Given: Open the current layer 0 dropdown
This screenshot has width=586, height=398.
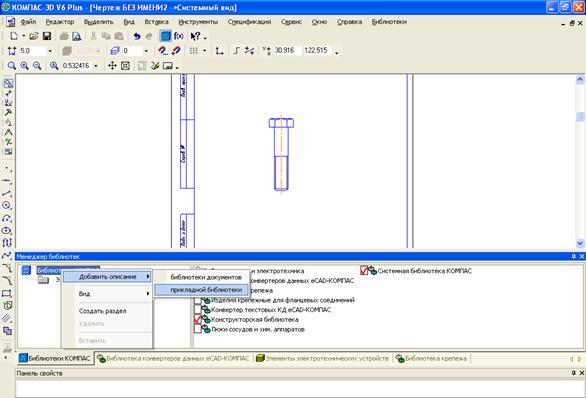Looking at the screenshot, I should pos(146,51).
